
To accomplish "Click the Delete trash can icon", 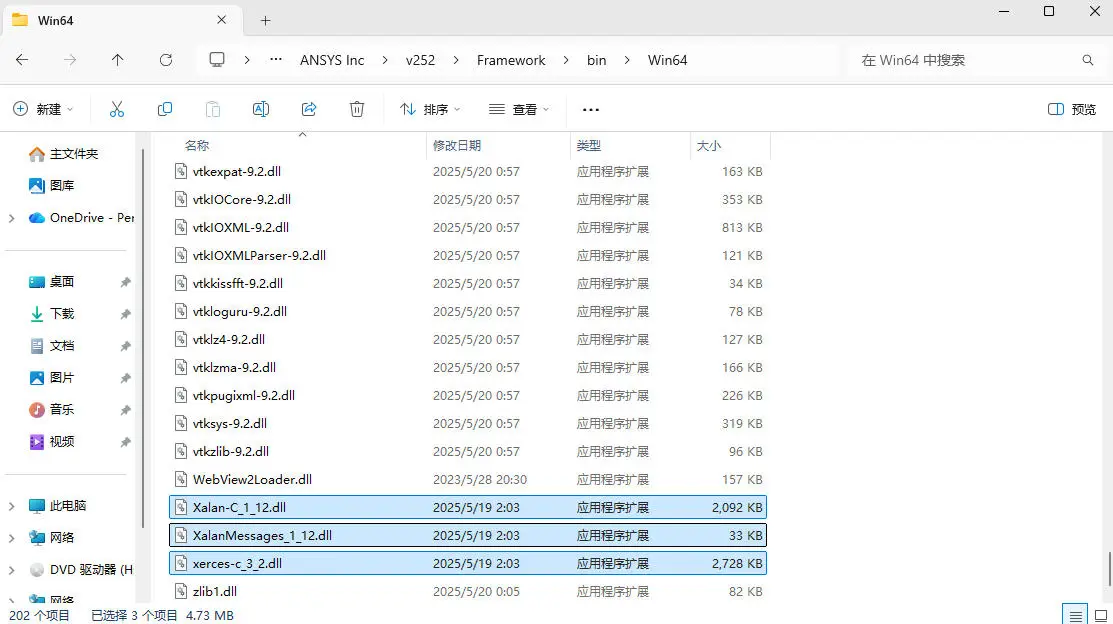I will click(357, 109).
